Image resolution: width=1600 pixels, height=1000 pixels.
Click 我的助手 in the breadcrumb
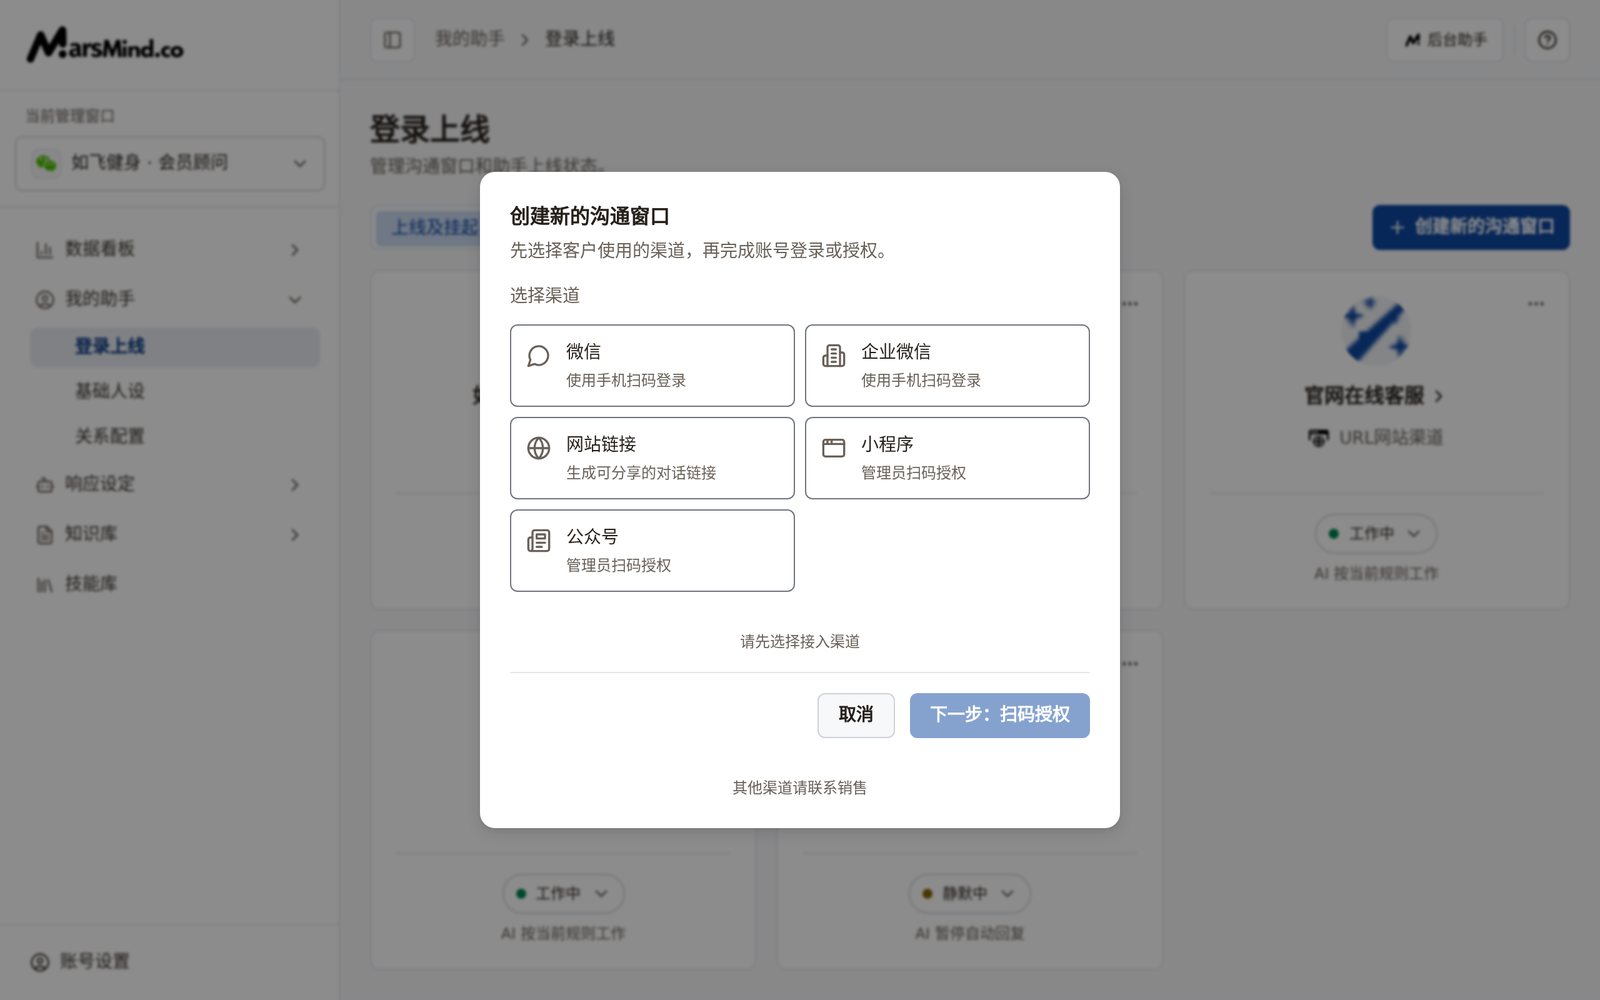pos(469,39)
